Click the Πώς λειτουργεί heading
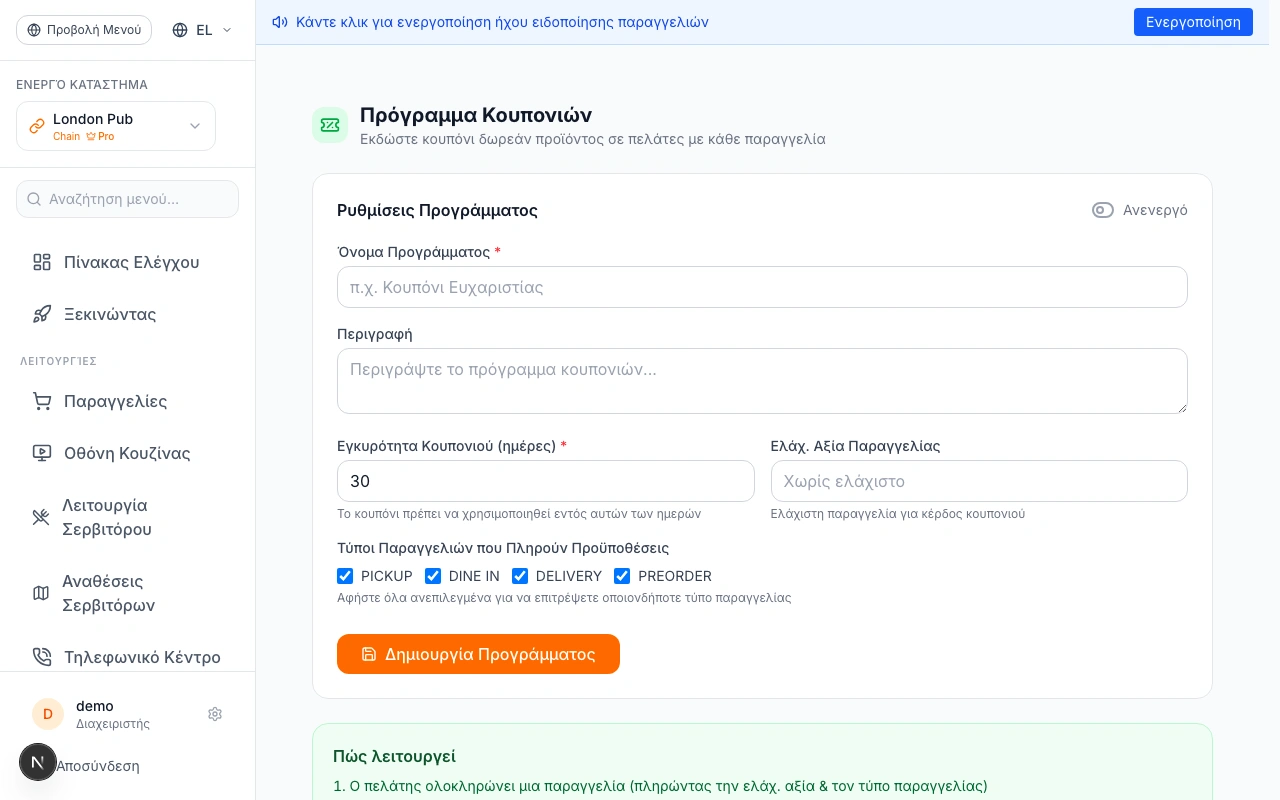 [395, 757]
